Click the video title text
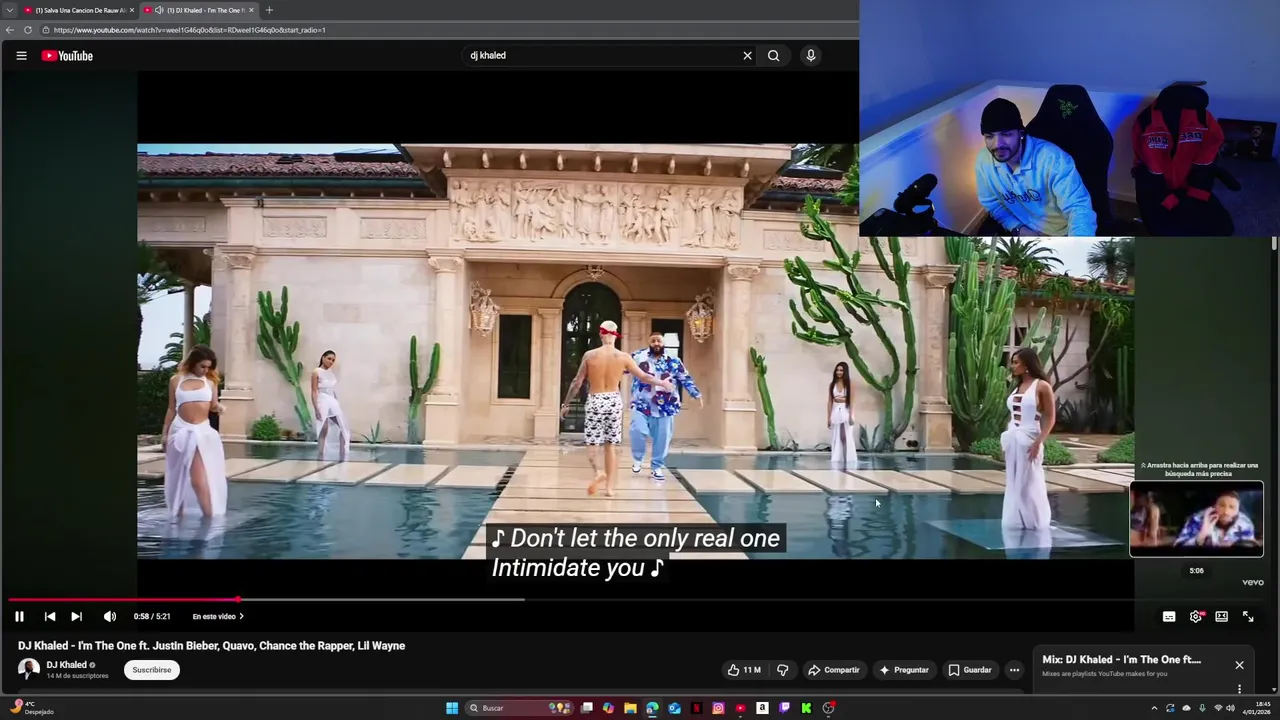The height and width of the screenshot is (720, 1280). point(211,646)
